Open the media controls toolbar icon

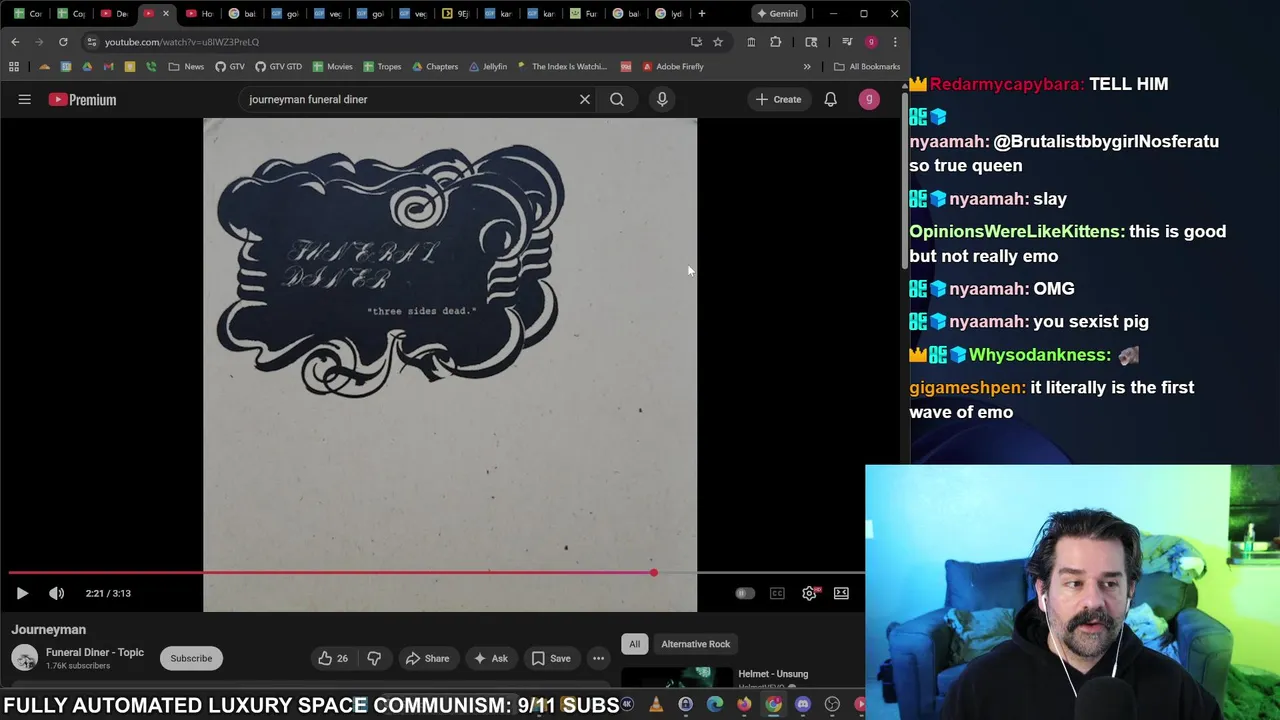(847, 42)
